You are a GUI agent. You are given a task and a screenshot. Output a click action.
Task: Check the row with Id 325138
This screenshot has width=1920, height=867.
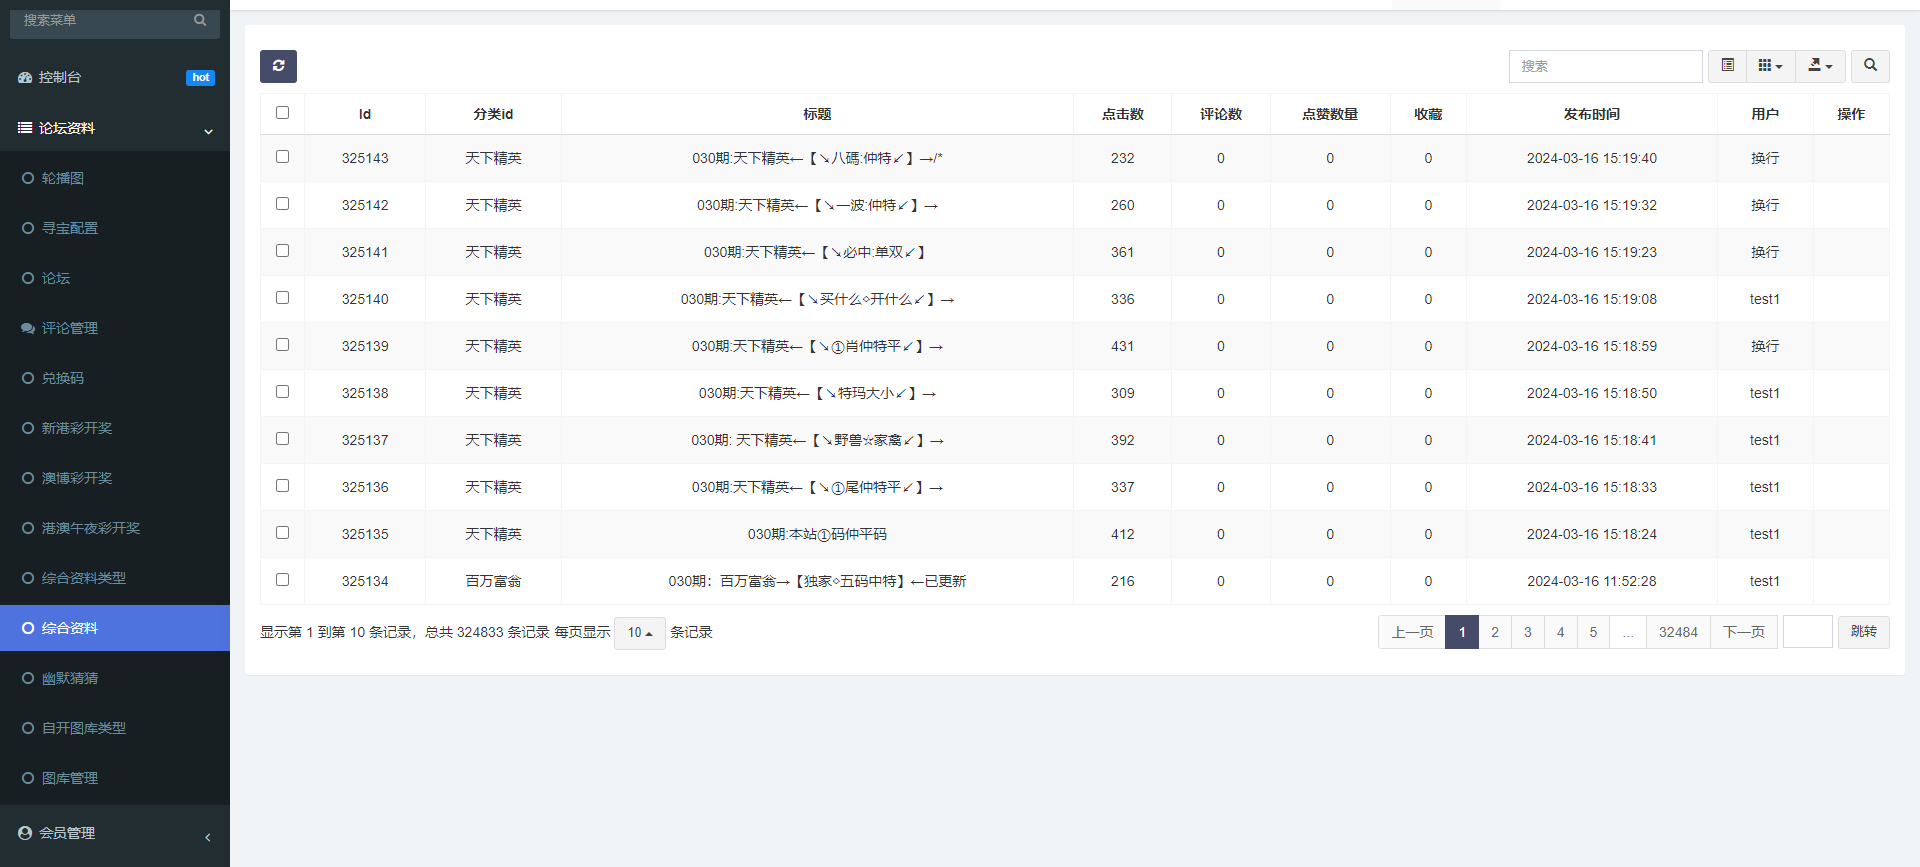tap(282, 392)
